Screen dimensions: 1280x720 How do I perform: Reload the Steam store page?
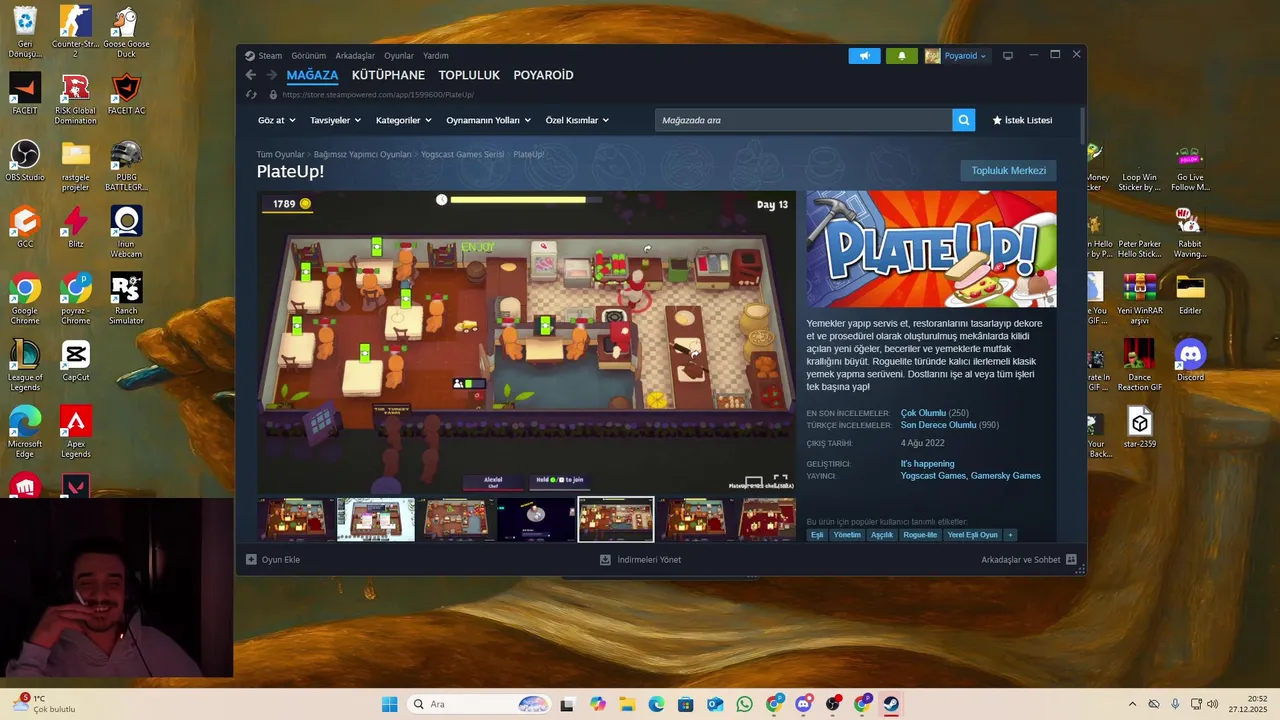coord(251,95)
